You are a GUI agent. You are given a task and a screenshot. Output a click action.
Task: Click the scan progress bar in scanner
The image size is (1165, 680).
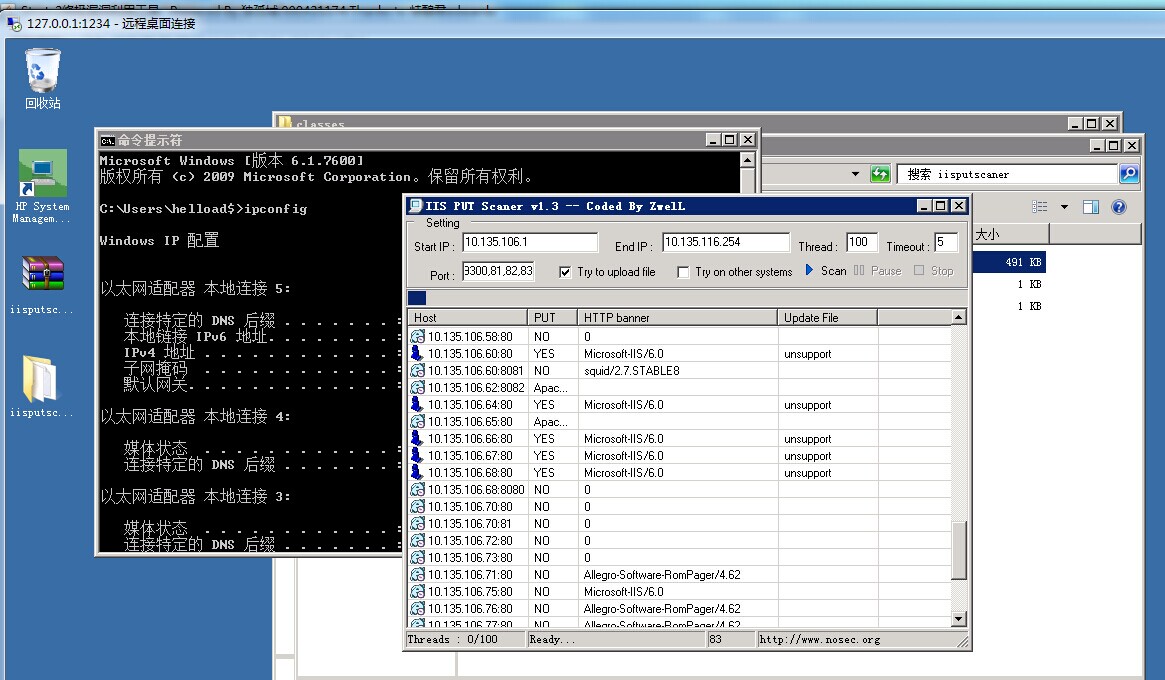(687, 298)
